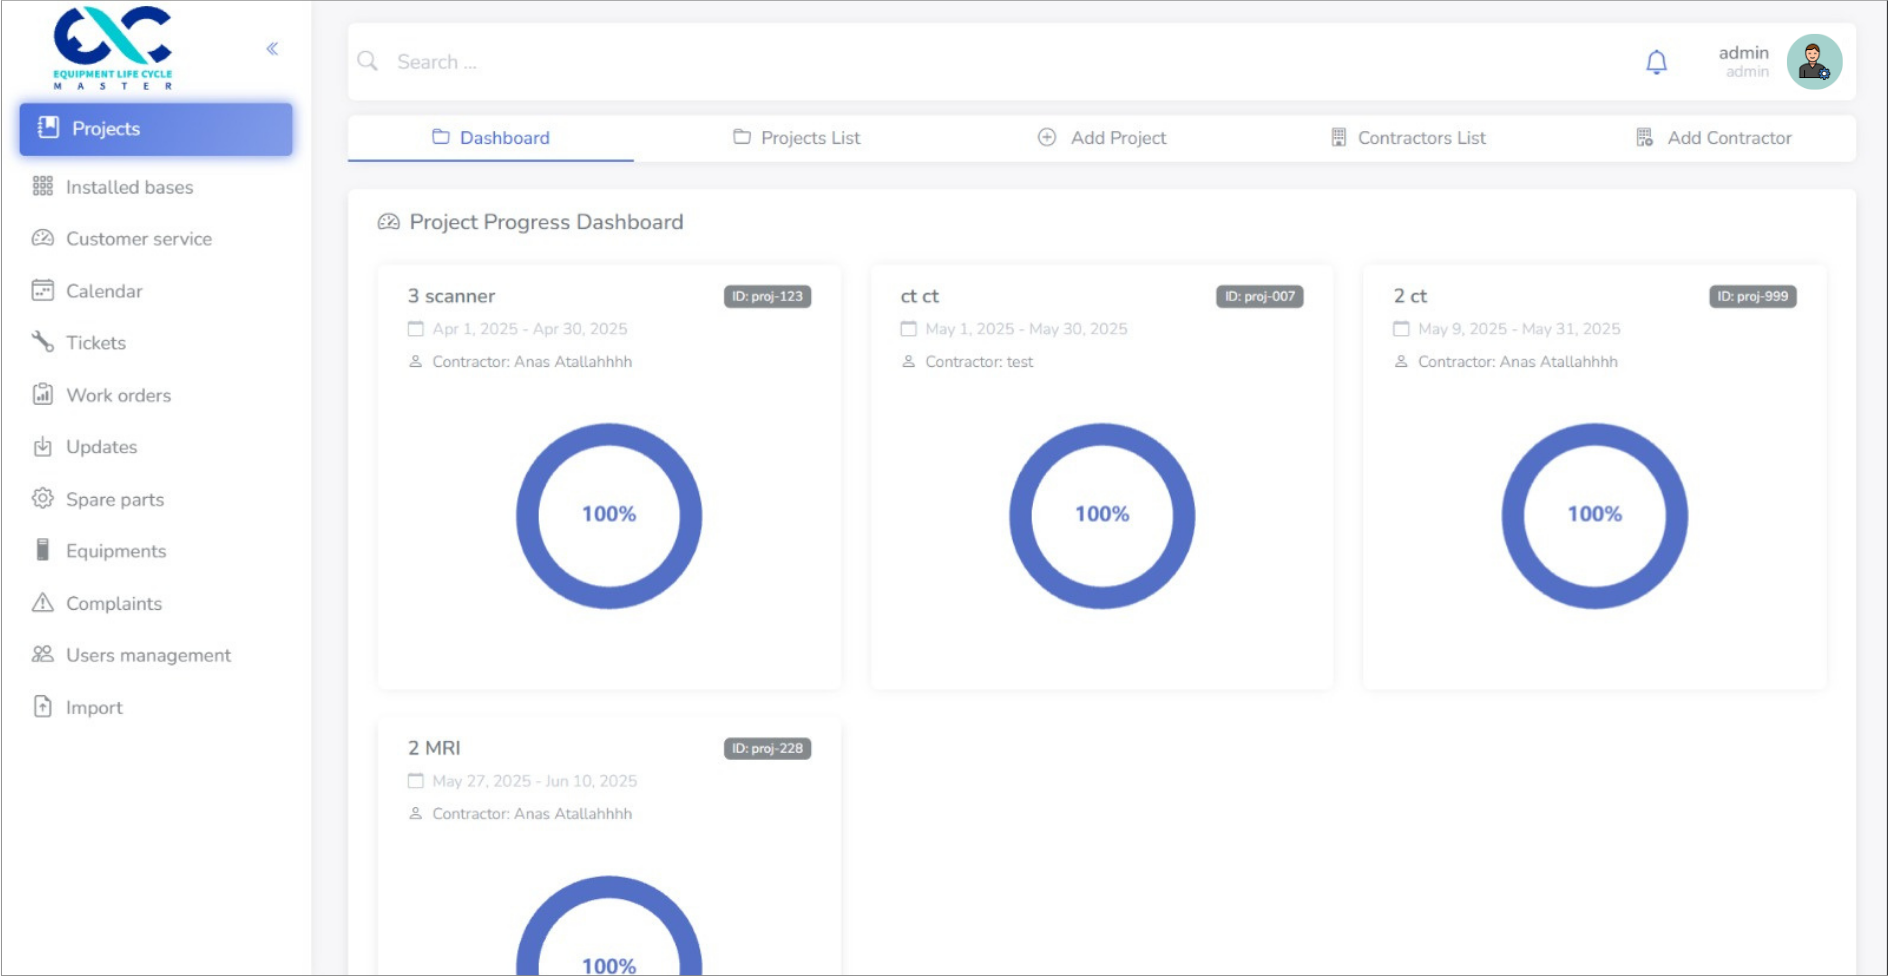The image size is (1889, 976).
Task: Click the ID: proj-007 badge
Action: click(1259, 296)
